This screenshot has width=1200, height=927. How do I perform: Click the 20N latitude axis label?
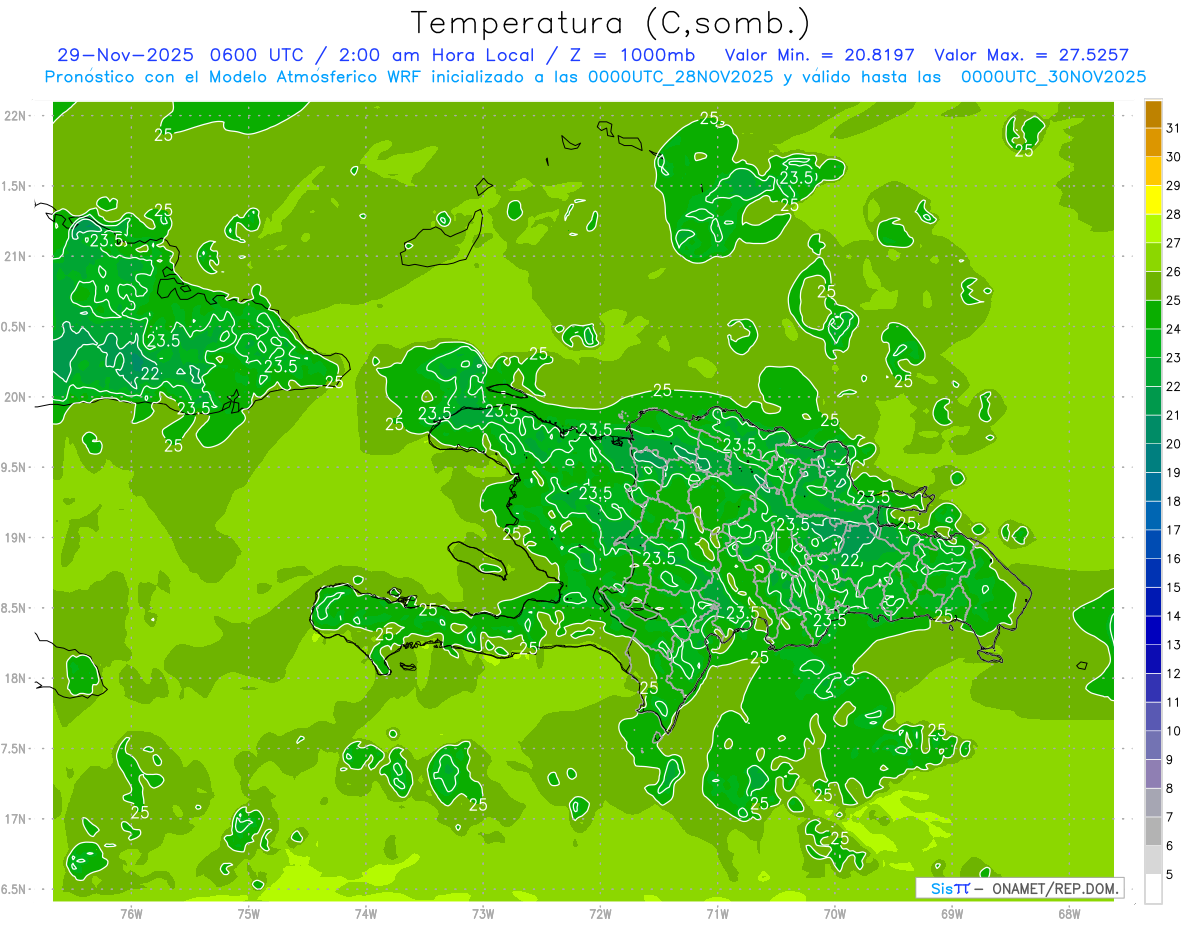pyautogui.click(x=15, y=397)
